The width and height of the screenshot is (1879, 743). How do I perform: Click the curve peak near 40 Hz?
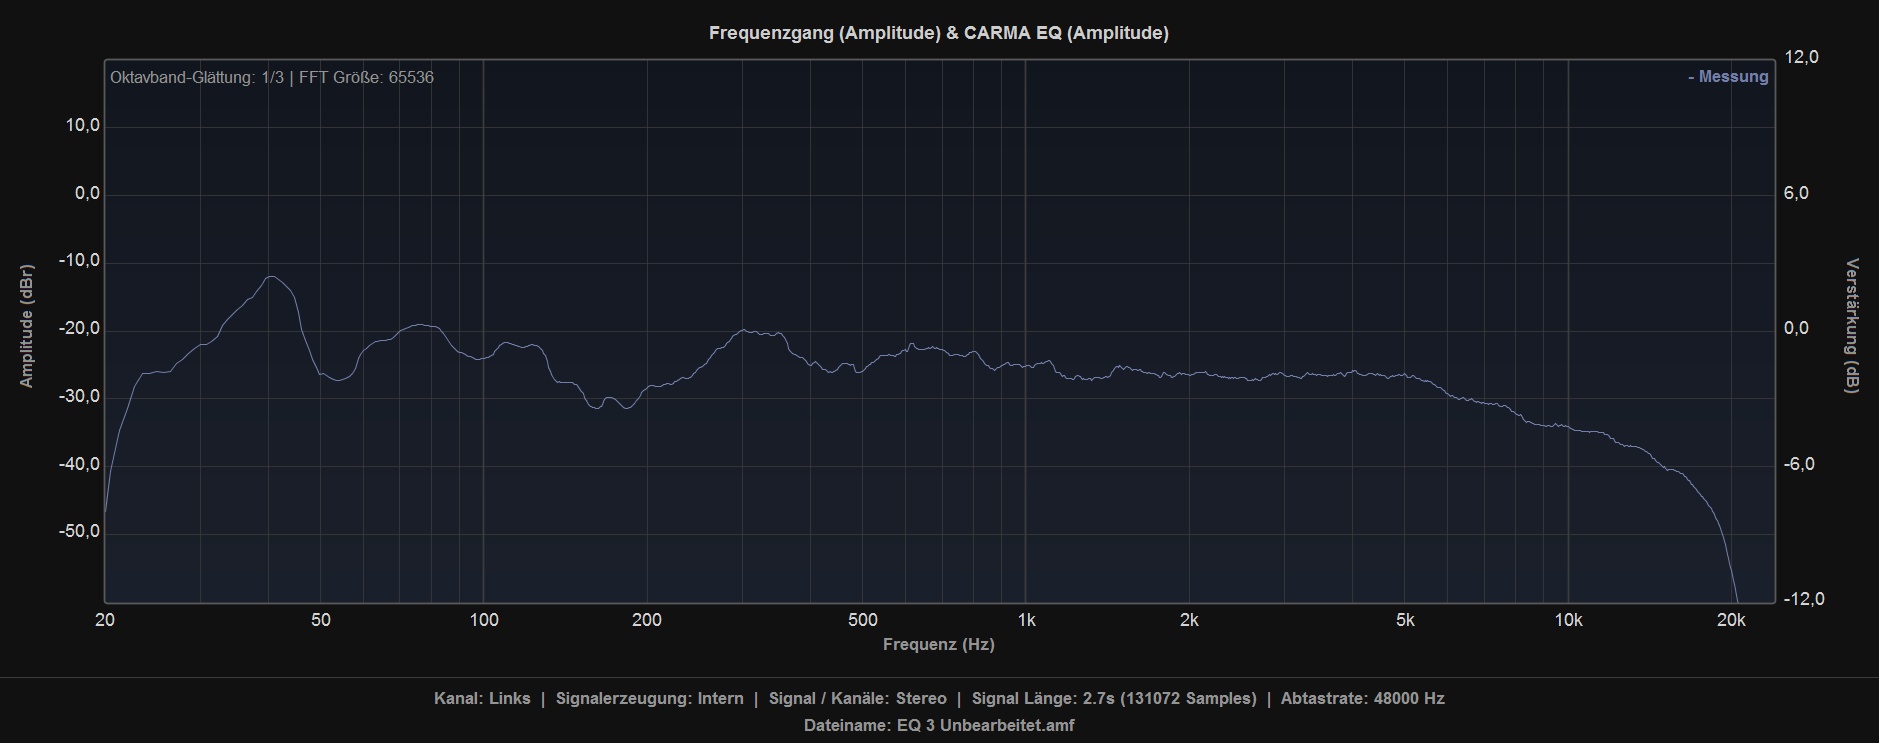[x=271, y=277]
